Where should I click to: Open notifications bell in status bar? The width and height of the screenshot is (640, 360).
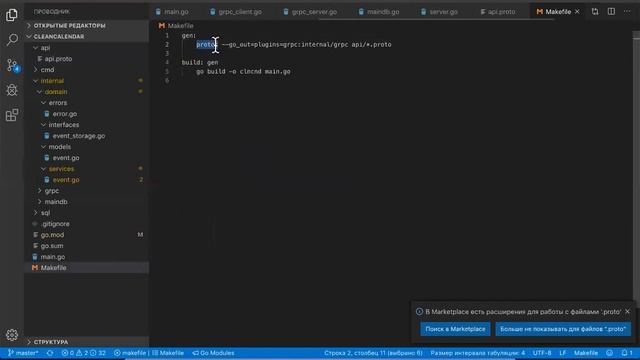[627, 353]
